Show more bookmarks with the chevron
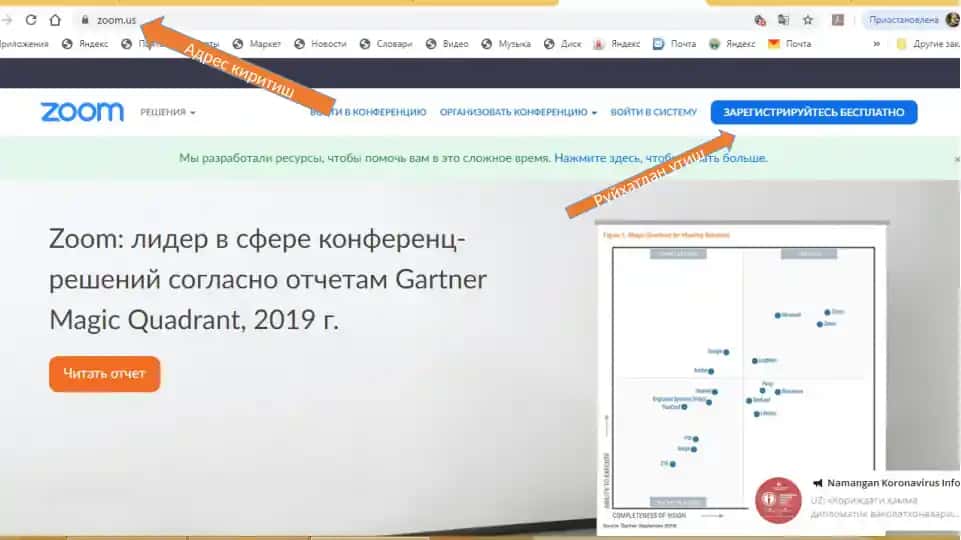This screenshot has width=961, height=540. [876, 44]
